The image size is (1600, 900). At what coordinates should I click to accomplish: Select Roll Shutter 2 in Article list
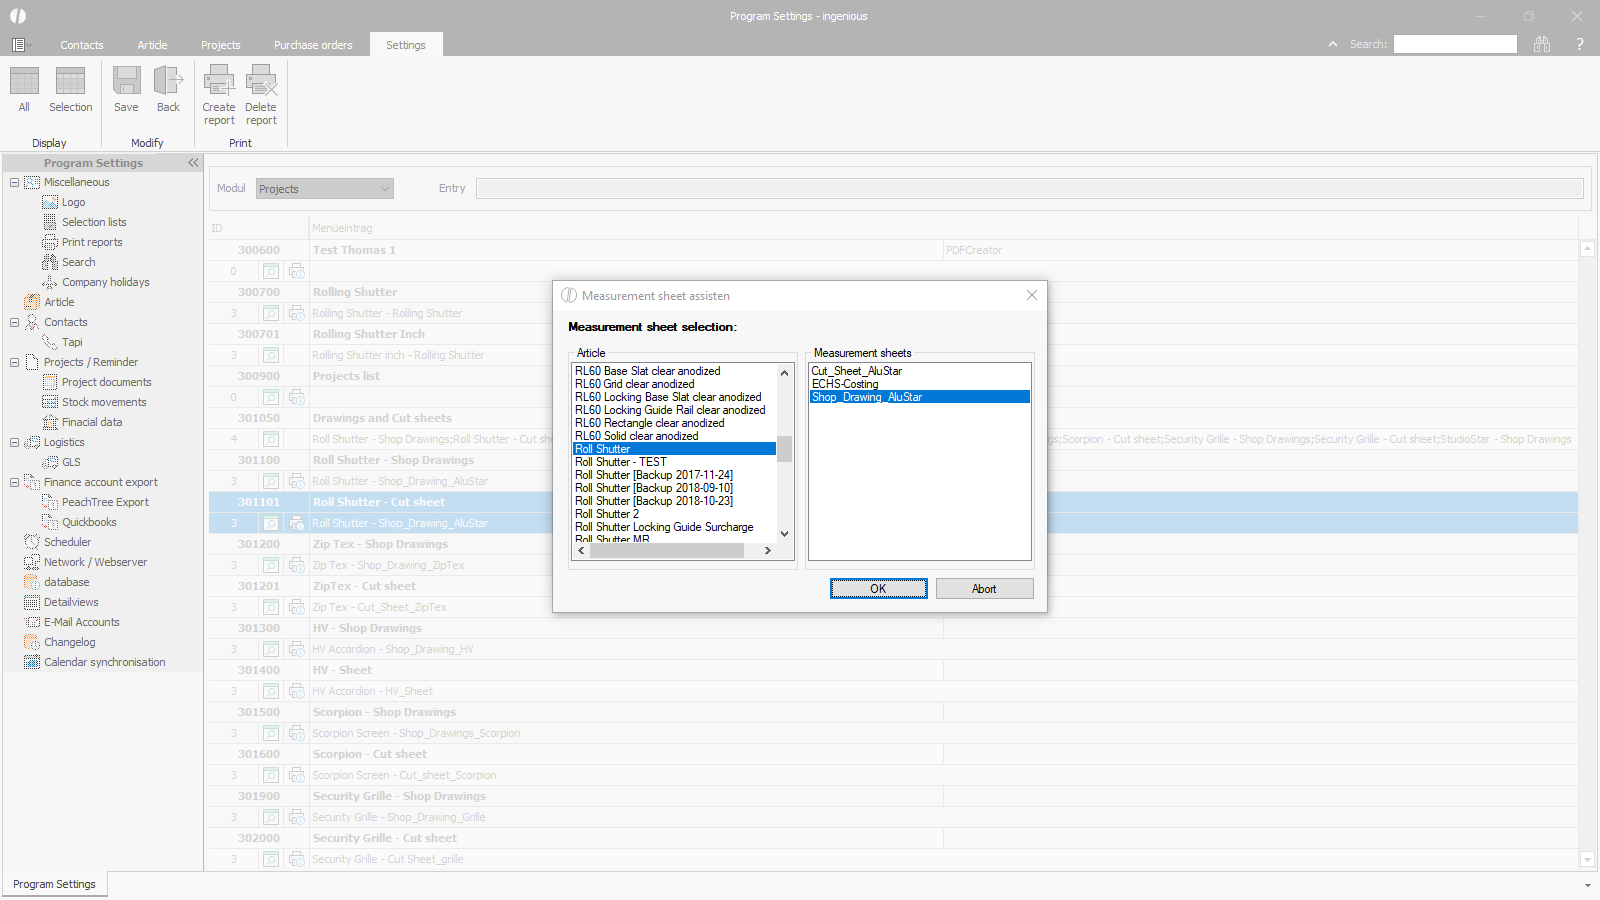(607, 514)
